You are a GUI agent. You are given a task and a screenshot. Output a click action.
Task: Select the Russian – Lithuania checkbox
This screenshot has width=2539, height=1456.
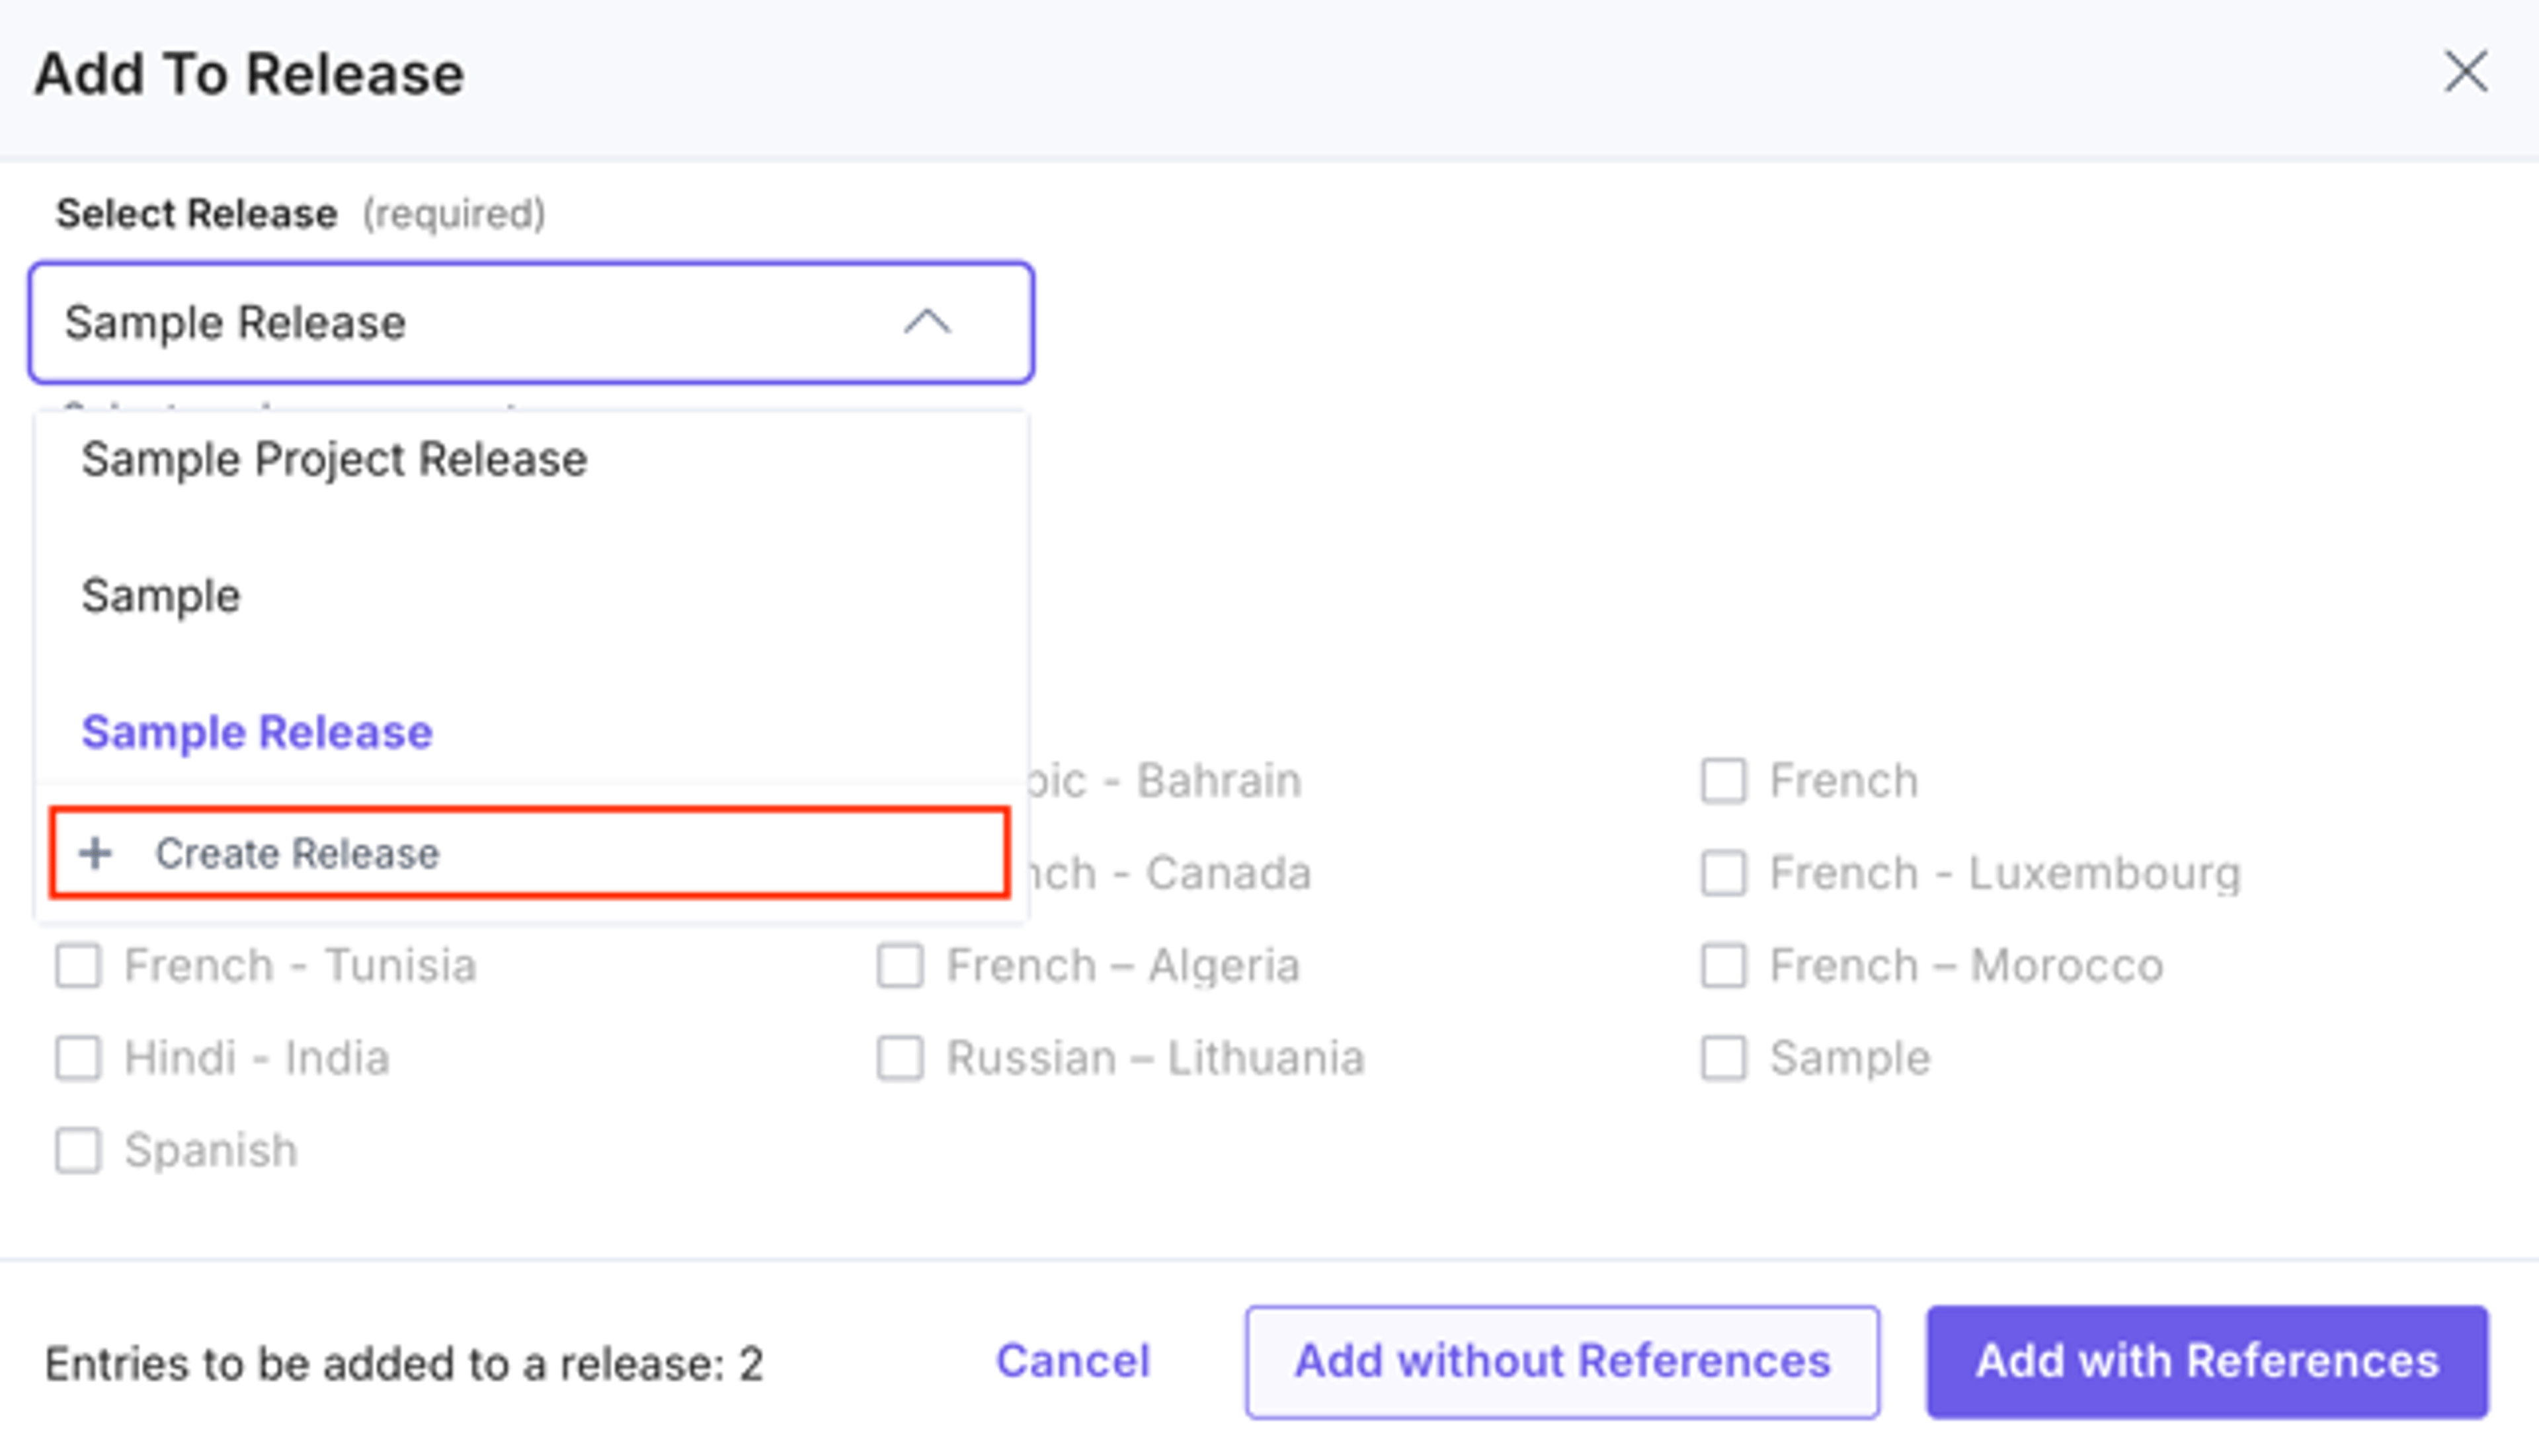click(900, 1058)
